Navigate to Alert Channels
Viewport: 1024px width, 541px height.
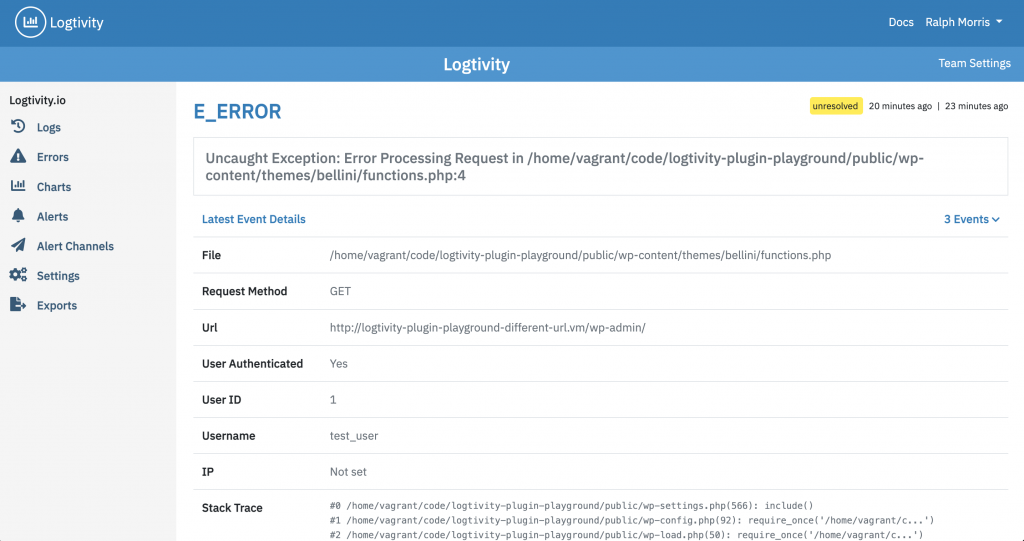75,246
